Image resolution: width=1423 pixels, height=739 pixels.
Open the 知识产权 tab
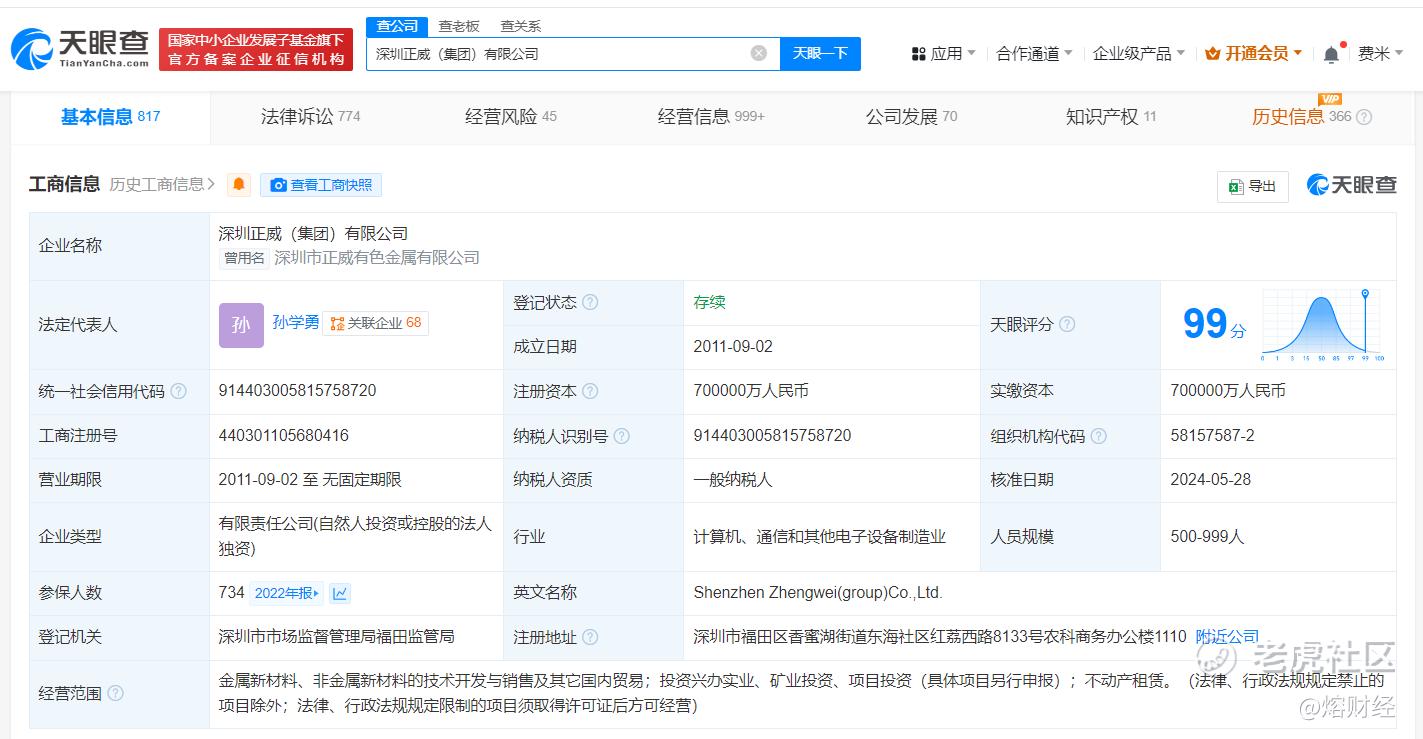[x=1110, y=117]
